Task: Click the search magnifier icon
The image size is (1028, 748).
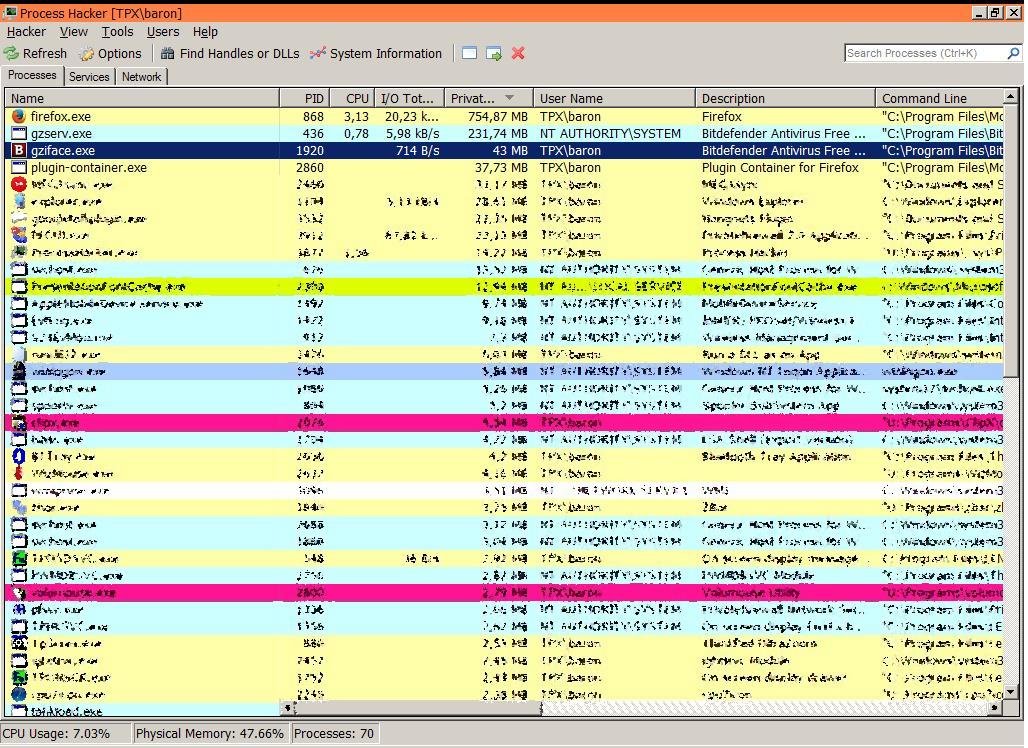Action: tap(1012, 54)
